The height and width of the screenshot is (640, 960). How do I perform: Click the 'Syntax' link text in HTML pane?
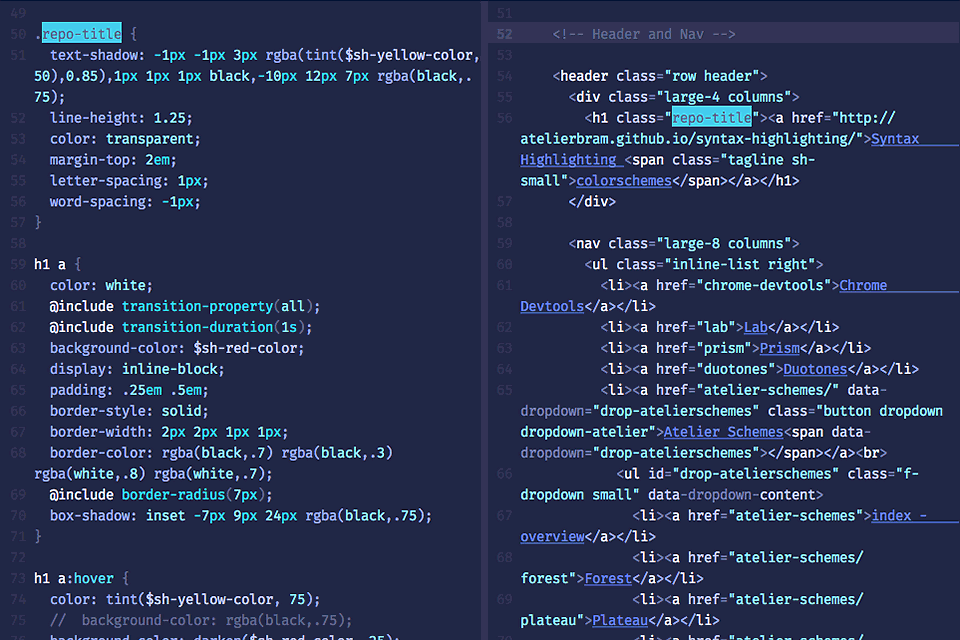pyautogui.click(x=894, y=139)
